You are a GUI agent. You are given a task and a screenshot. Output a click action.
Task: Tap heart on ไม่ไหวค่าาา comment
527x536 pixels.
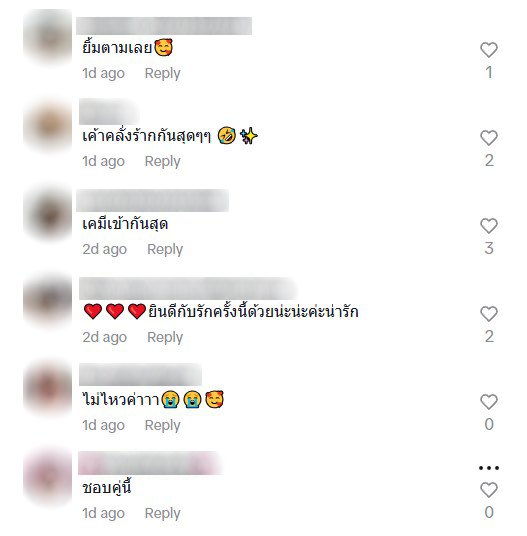[489, 402]
